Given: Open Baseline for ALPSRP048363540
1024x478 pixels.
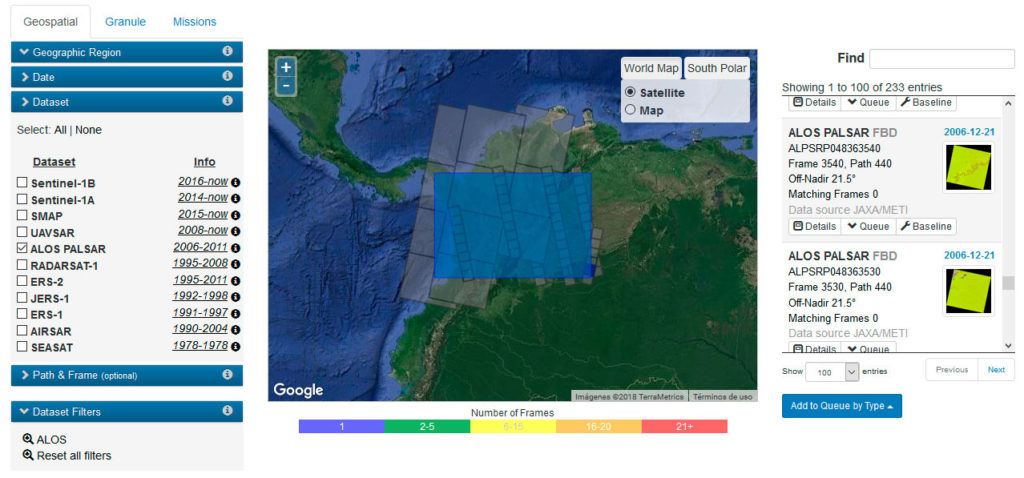Looking at the screenshot, I should [x=926, y=226].
